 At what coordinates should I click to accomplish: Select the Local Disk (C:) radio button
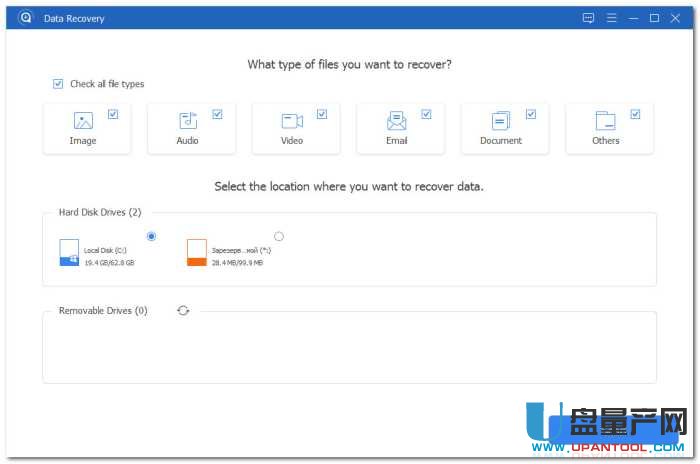(151, 236)
